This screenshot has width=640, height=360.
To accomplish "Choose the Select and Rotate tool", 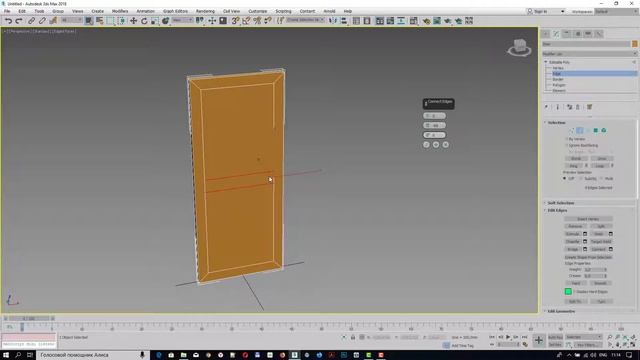I will tap(144, 20).
